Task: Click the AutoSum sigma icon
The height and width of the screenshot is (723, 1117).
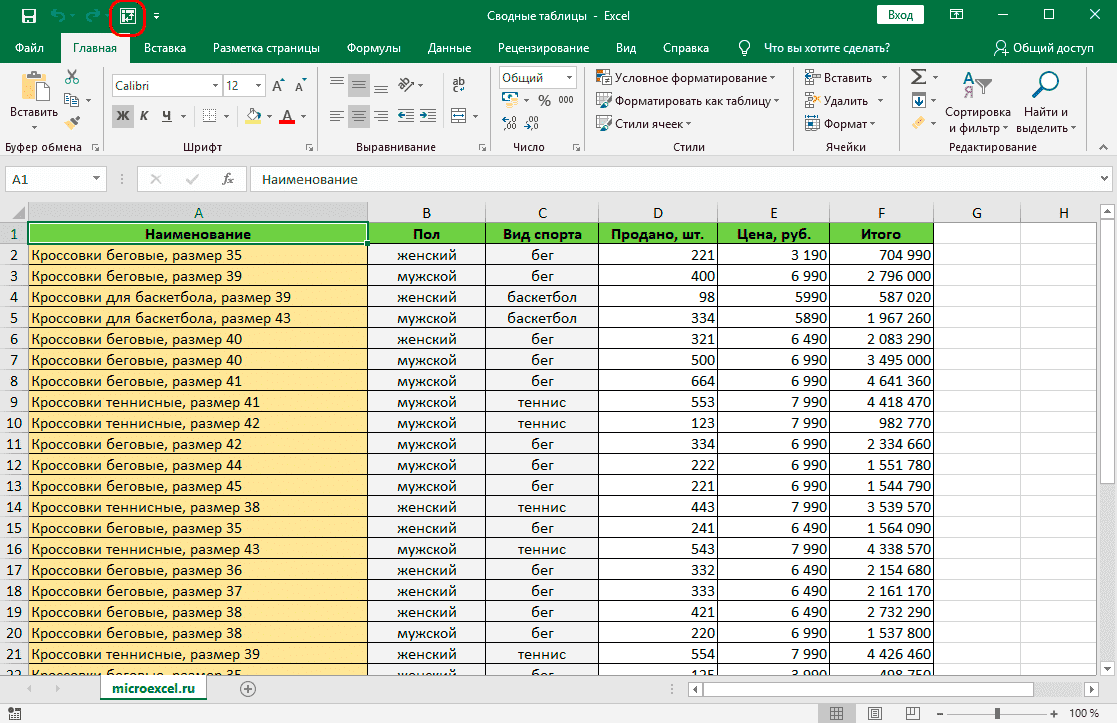Action: pos(917,77)
